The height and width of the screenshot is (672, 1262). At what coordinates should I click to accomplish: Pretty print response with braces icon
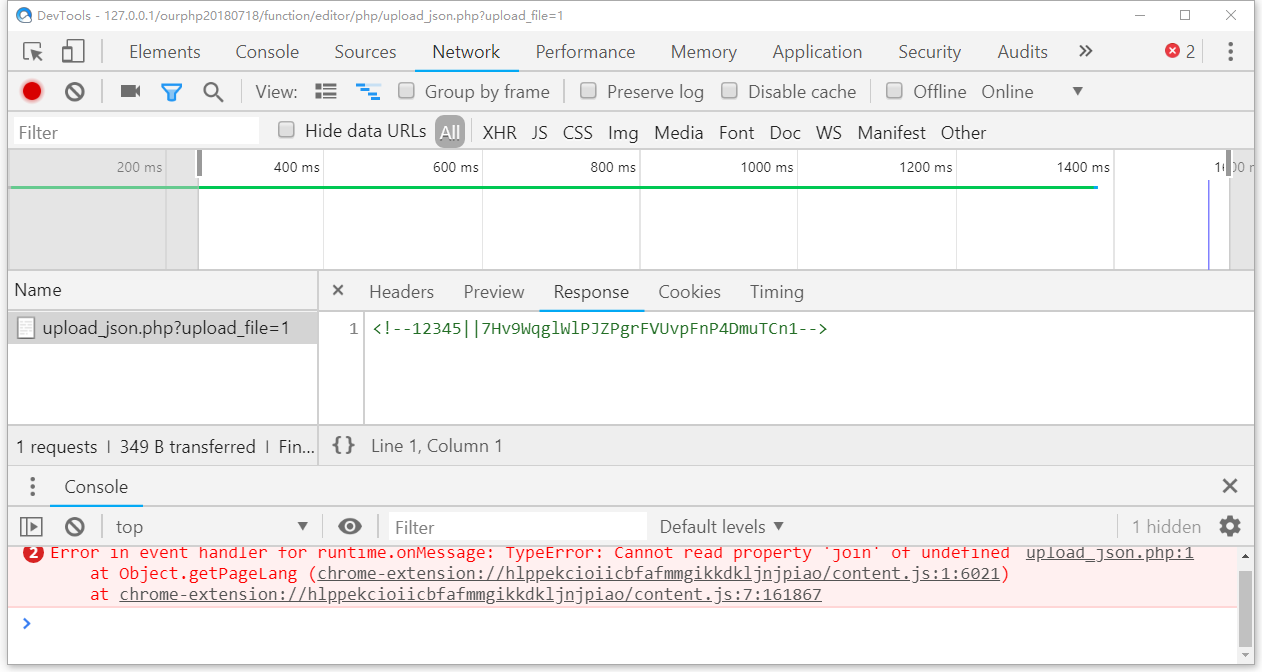pos(343,445)
